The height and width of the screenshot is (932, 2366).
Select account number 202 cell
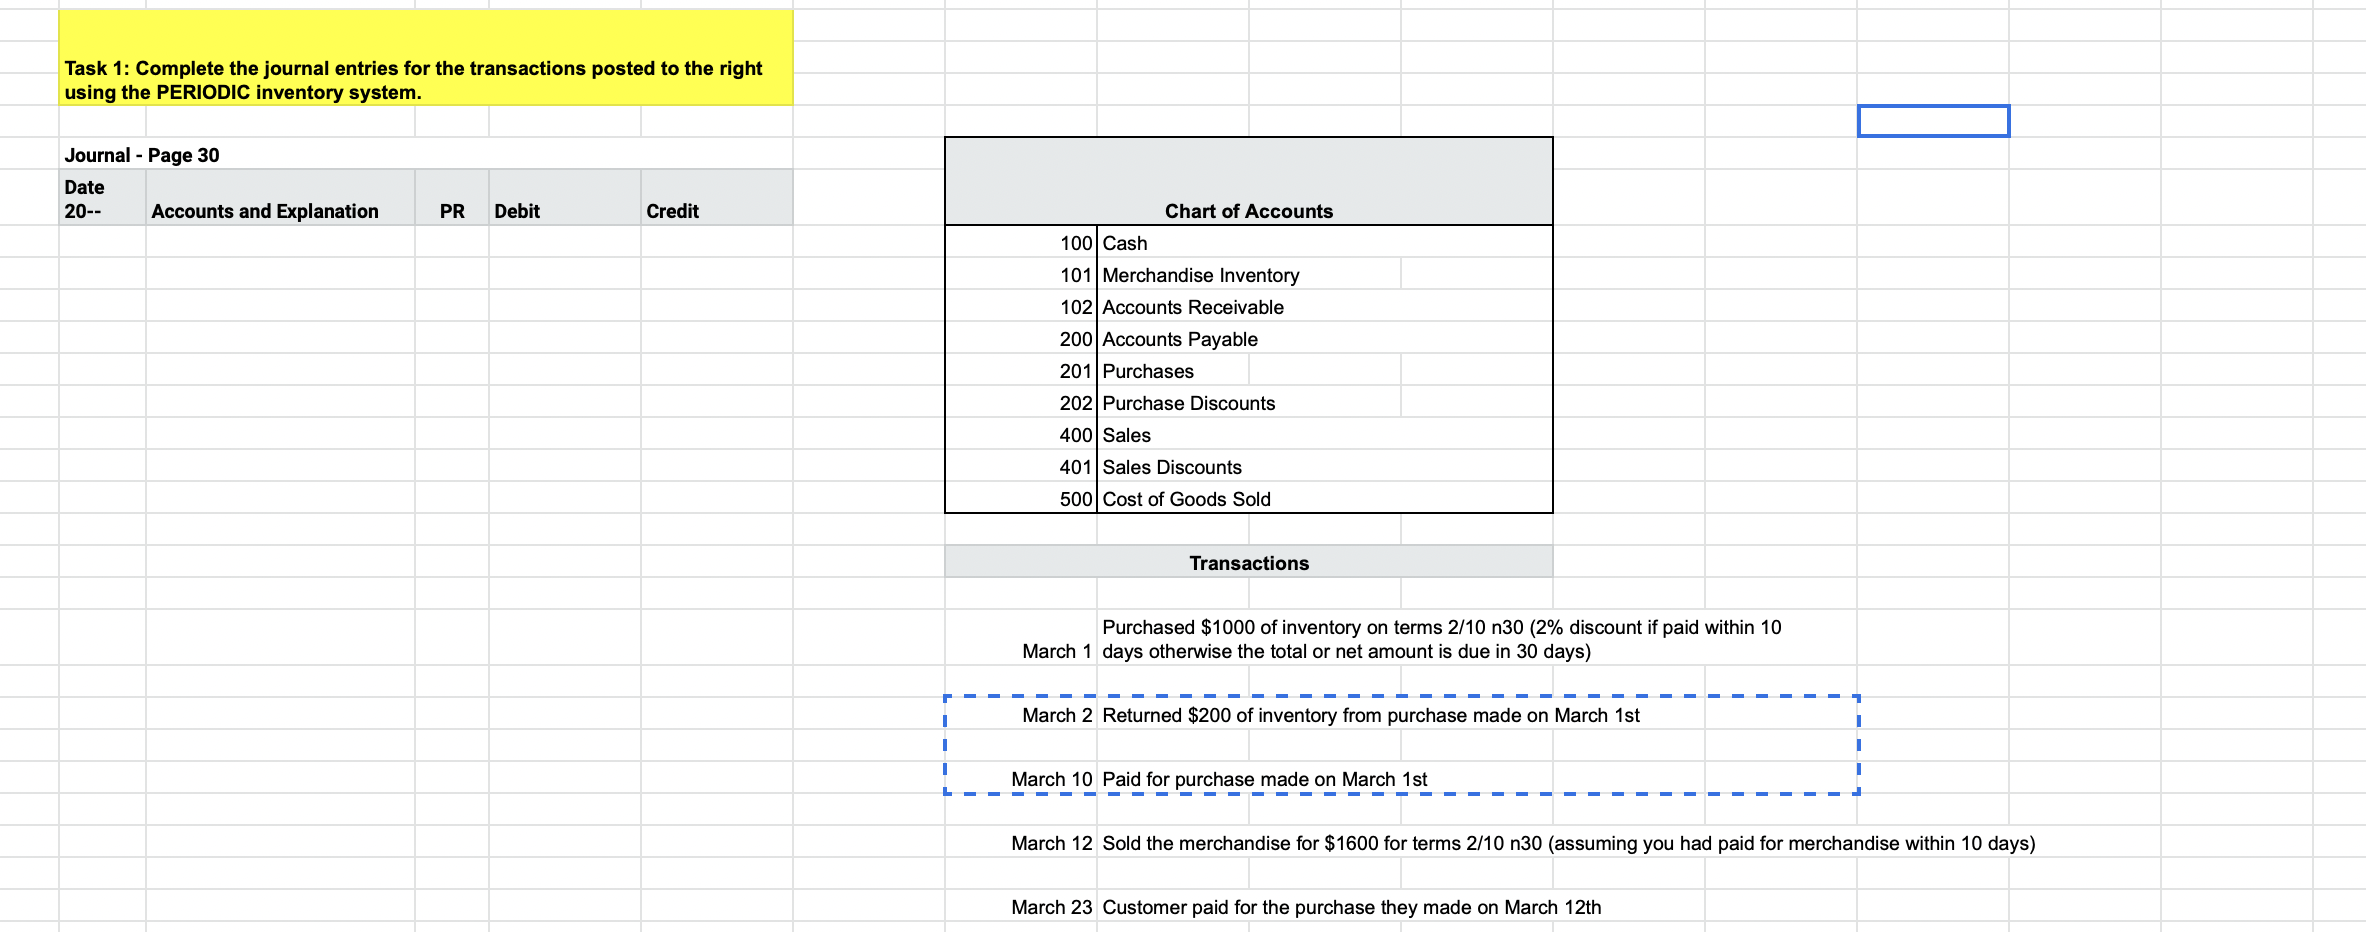click(1021, 403)
